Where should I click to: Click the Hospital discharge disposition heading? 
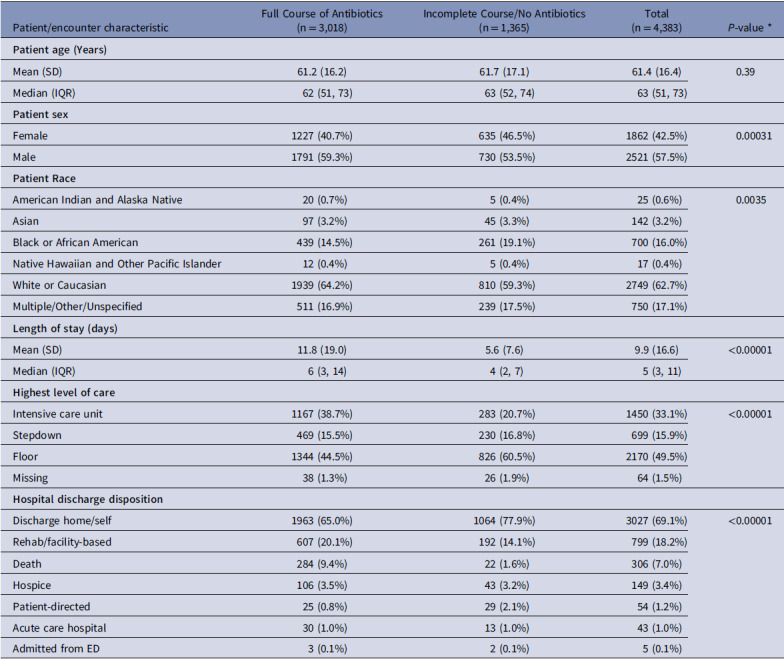(88, 499)
